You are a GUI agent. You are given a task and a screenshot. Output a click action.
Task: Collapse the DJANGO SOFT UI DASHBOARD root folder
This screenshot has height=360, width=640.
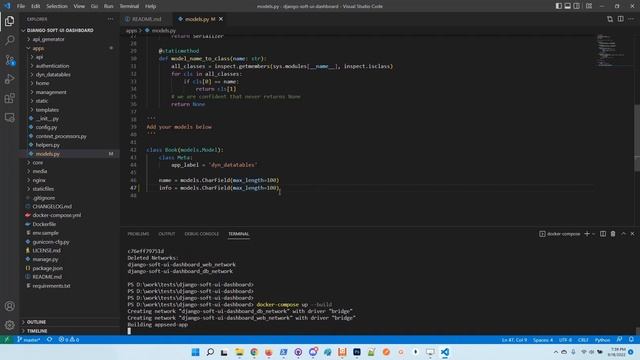(60, 30)
